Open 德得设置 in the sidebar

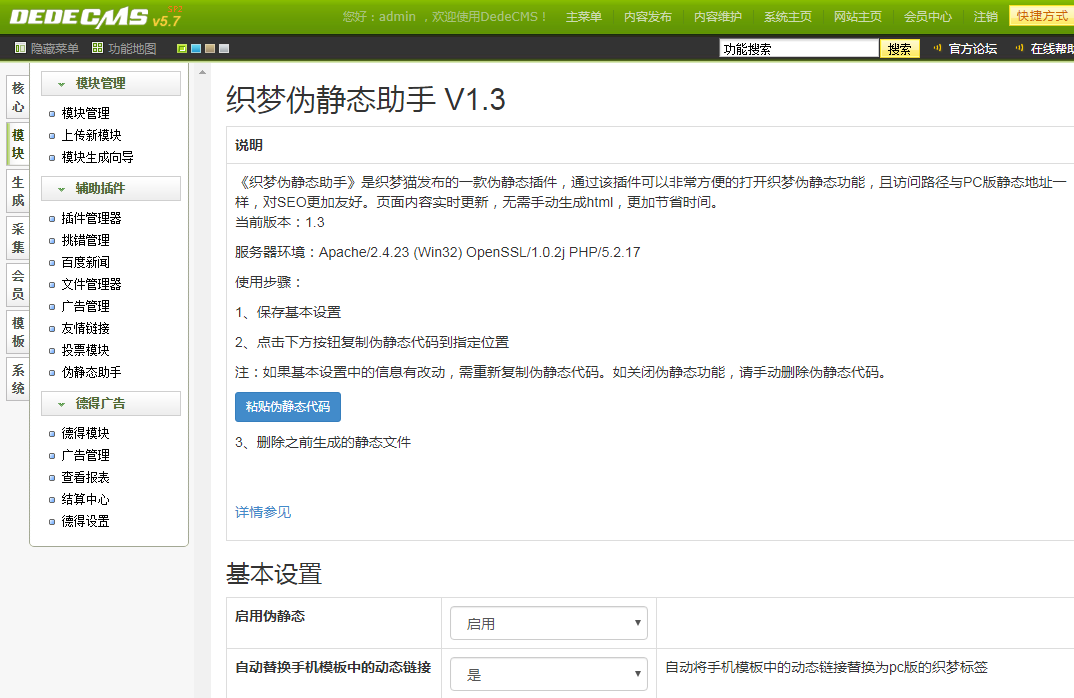coord(86,521)
